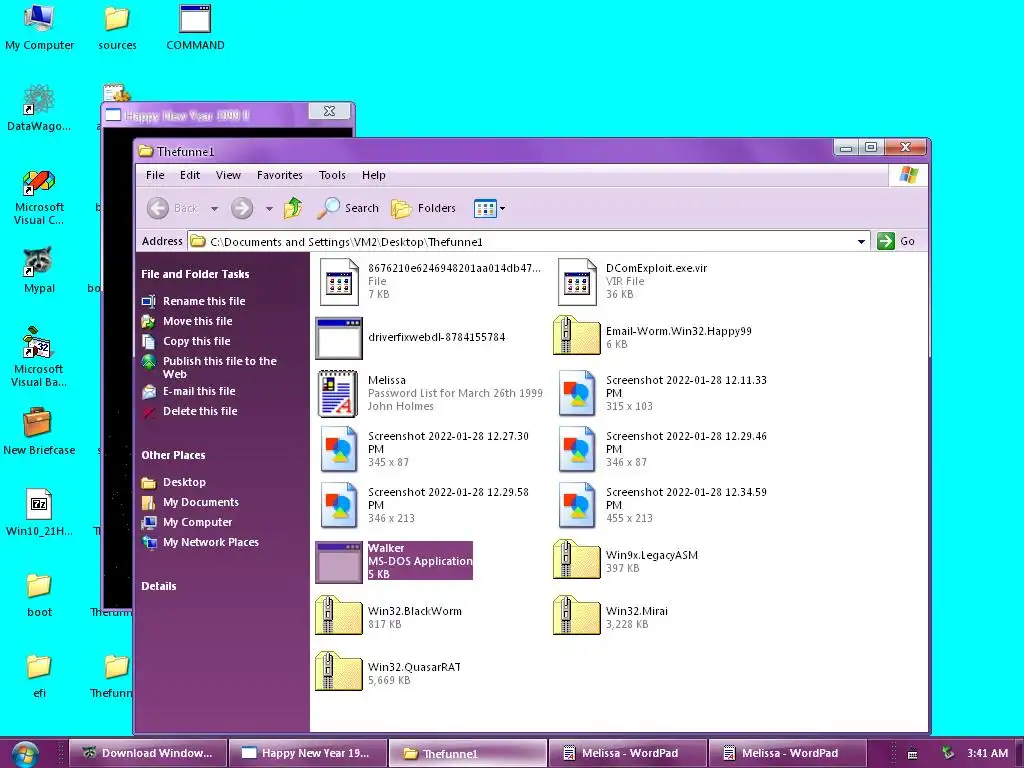Toggle the Folders pane button
Viewport: 1024px width, 768px height.
click(423, 208)
